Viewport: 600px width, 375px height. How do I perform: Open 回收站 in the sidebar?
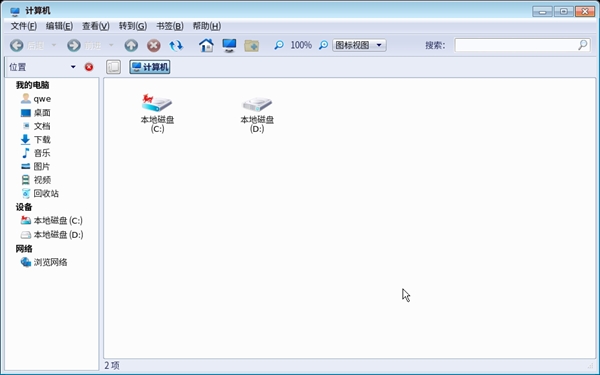coord(40,193)
